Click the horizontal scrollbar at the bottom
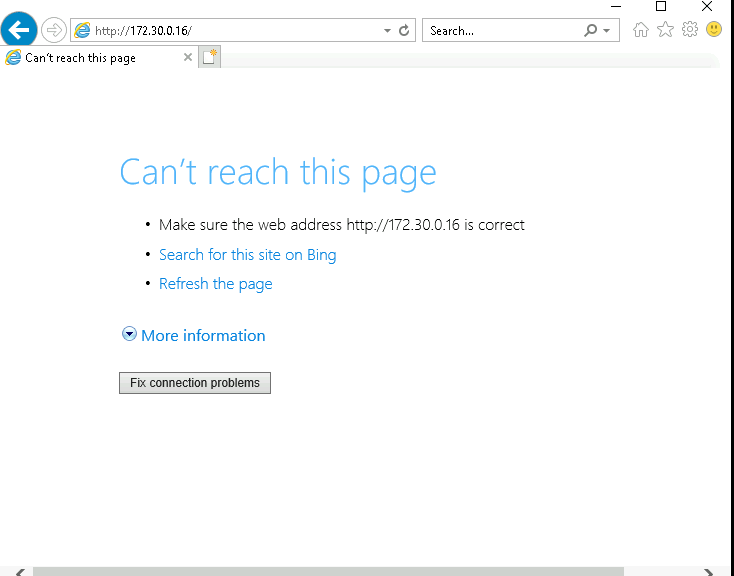This screenshot has height=576, width=734. (328, 571)
